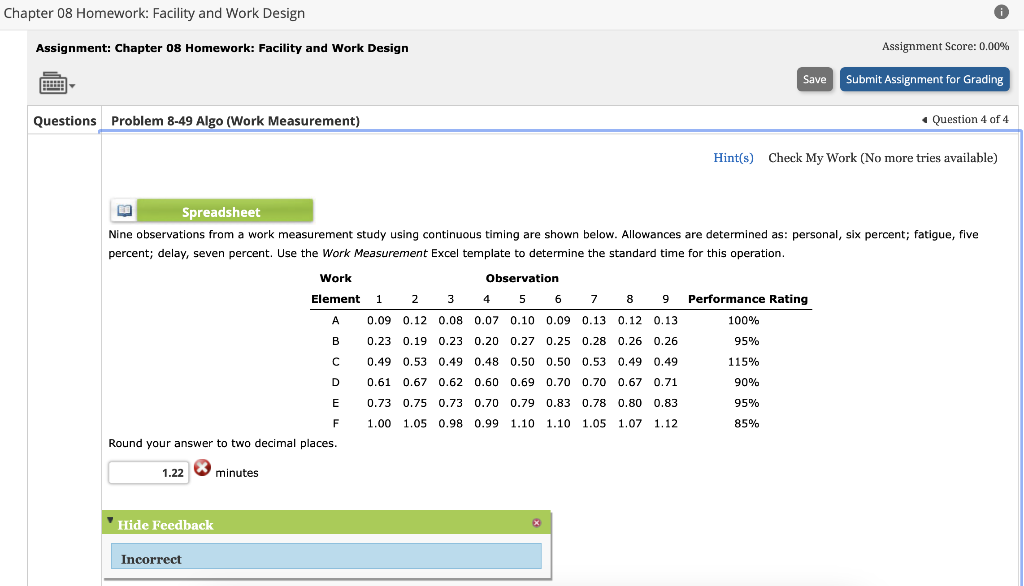Open the Questions tab
1024x586 pixels.
click(x=65, y=121)
